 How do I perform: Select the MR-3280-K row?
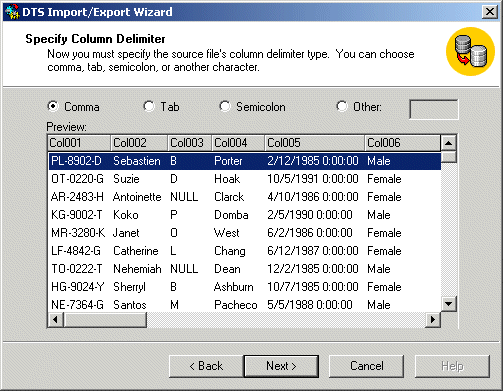(245, 233)
